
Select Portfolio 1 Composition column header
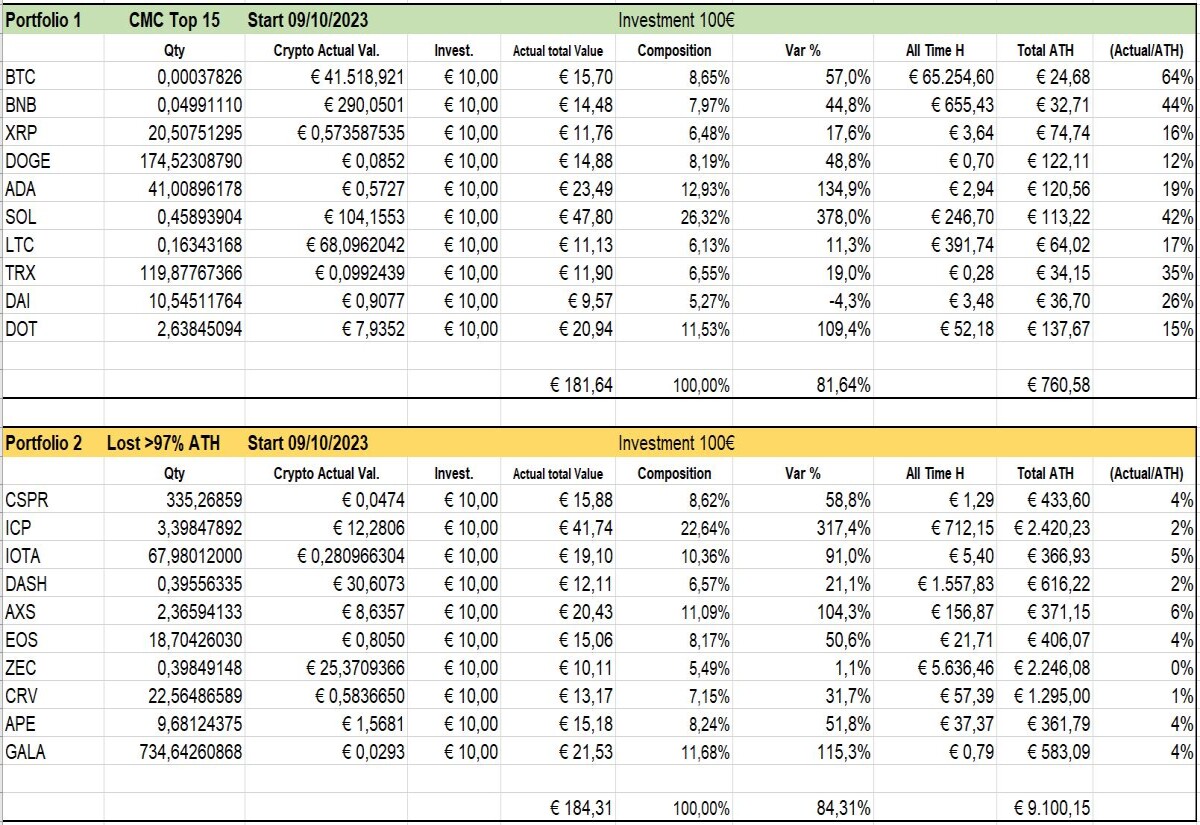[x=675, y=50]
